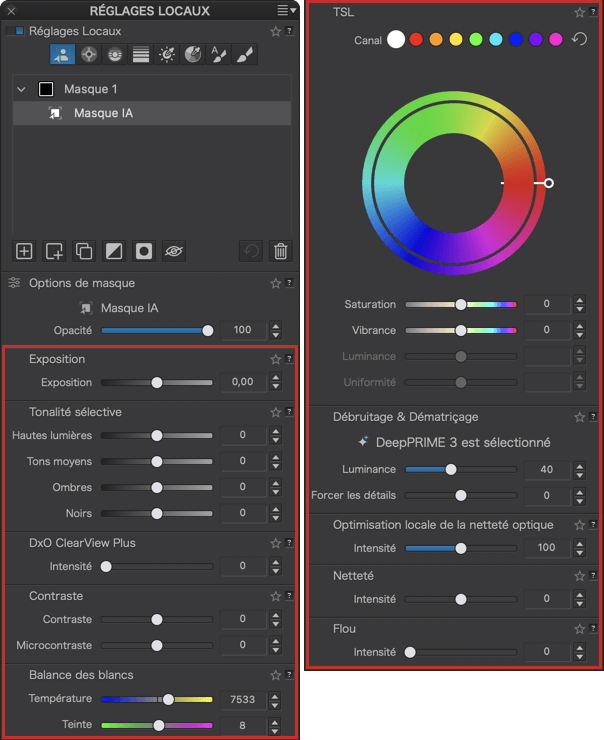Add a new mask with the plus button

[24, 251]
